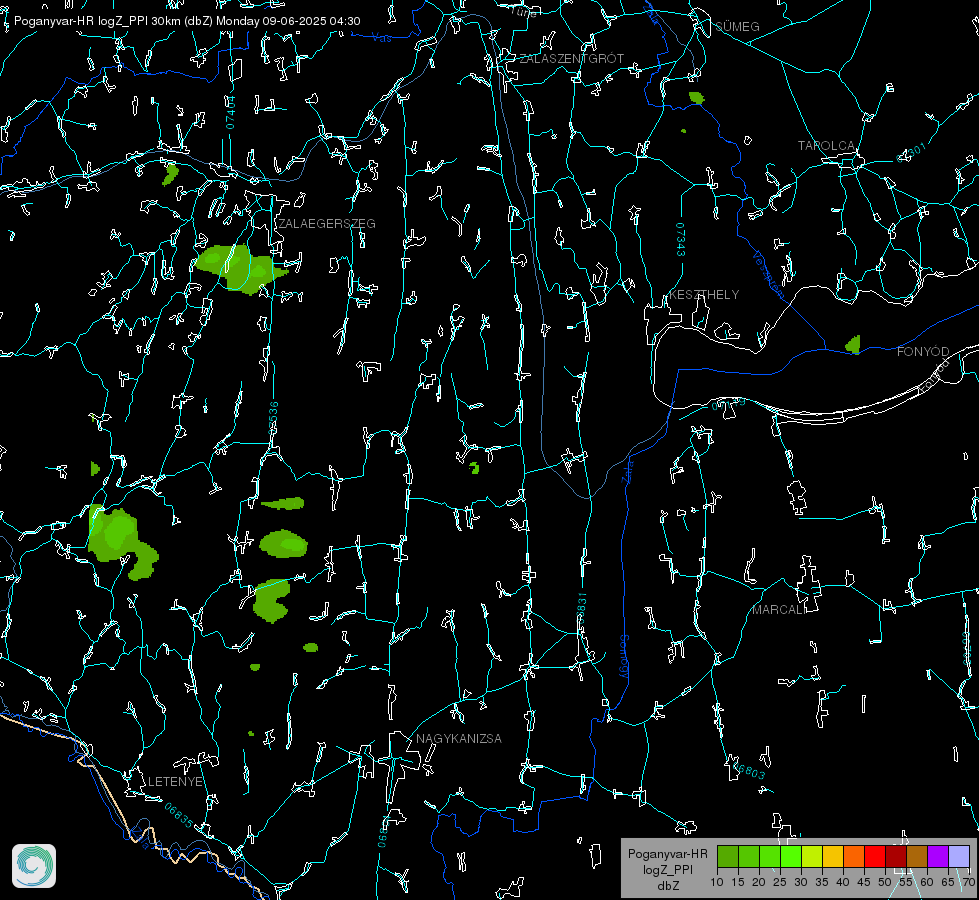
Task: Pick the bright green 25–30 dBZ swatch
Action: pyautogui.click(x=791, y=856)
